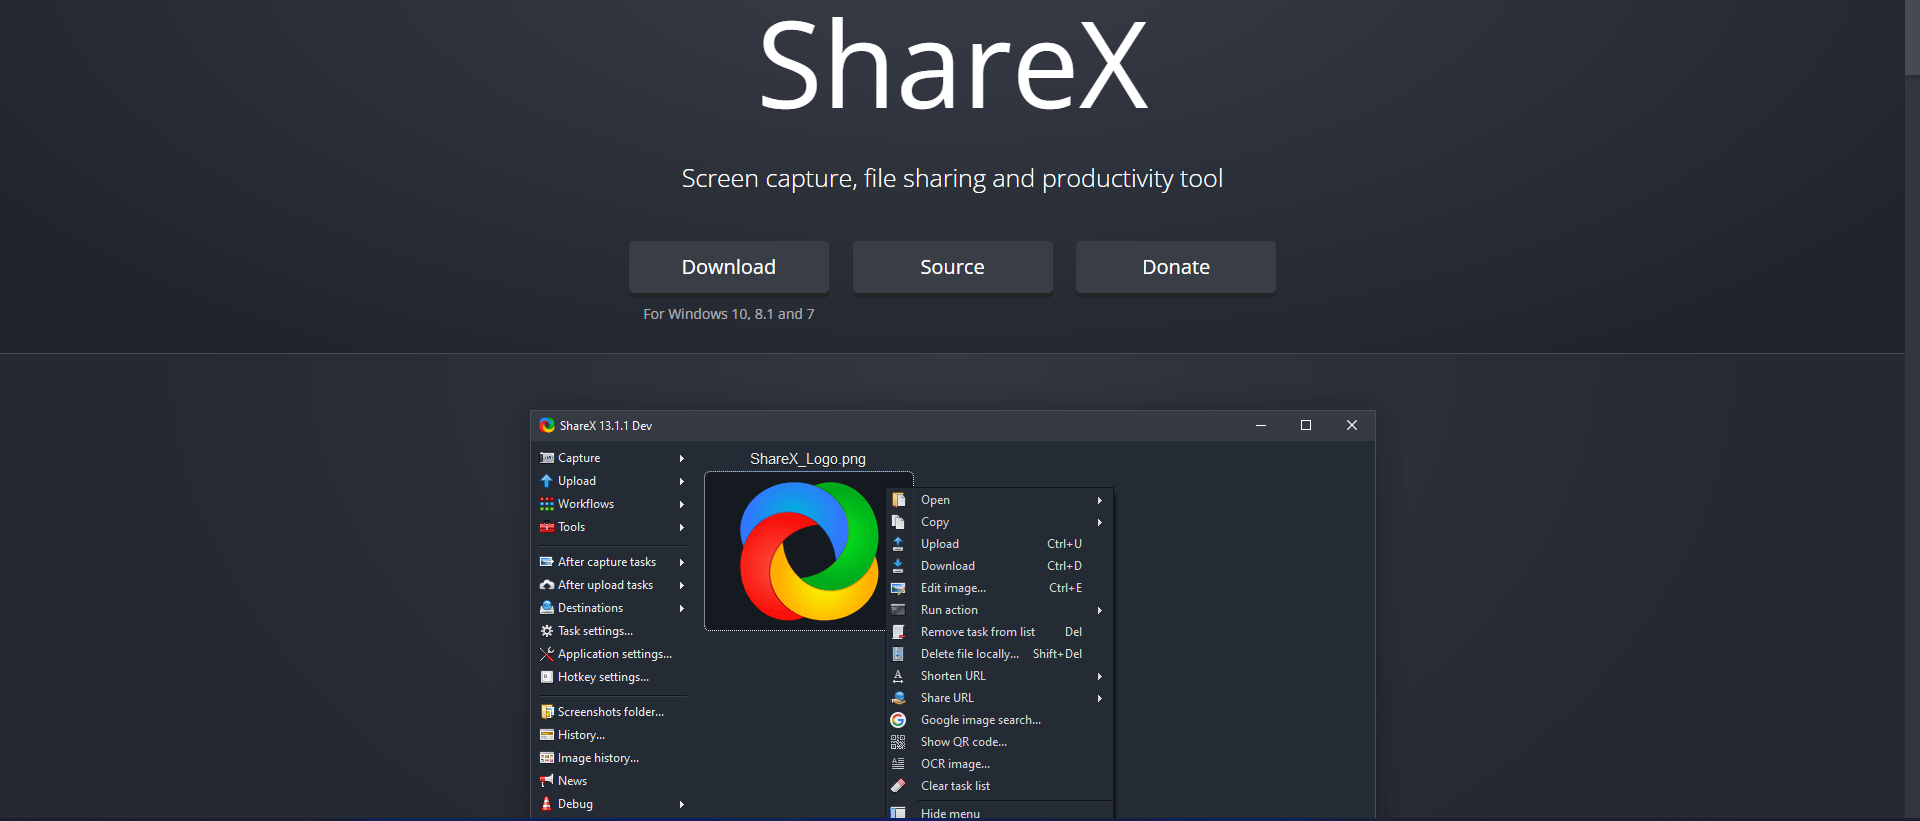Select Download Ctrl+D in context menu

(1000, 566)
